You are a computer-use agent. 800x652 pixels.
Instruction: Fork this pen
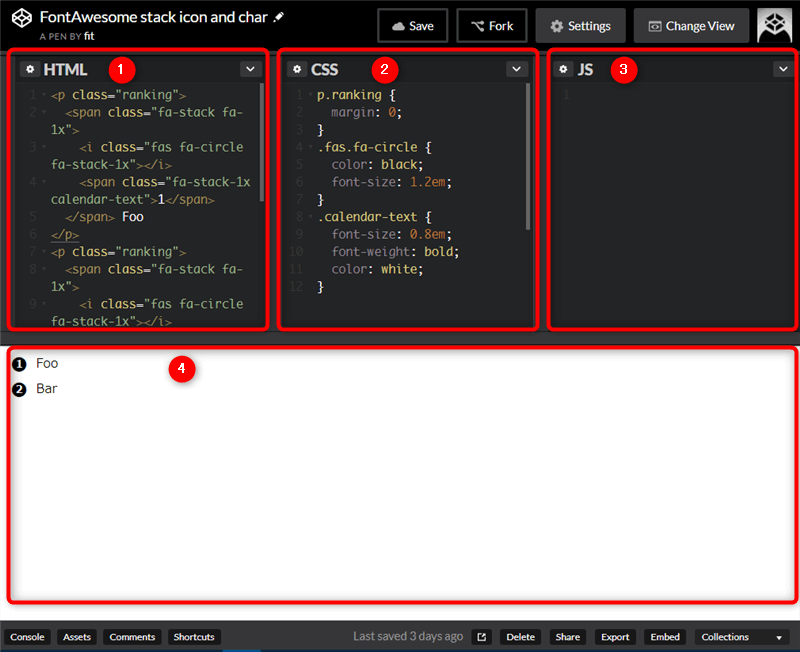(491, 26)
